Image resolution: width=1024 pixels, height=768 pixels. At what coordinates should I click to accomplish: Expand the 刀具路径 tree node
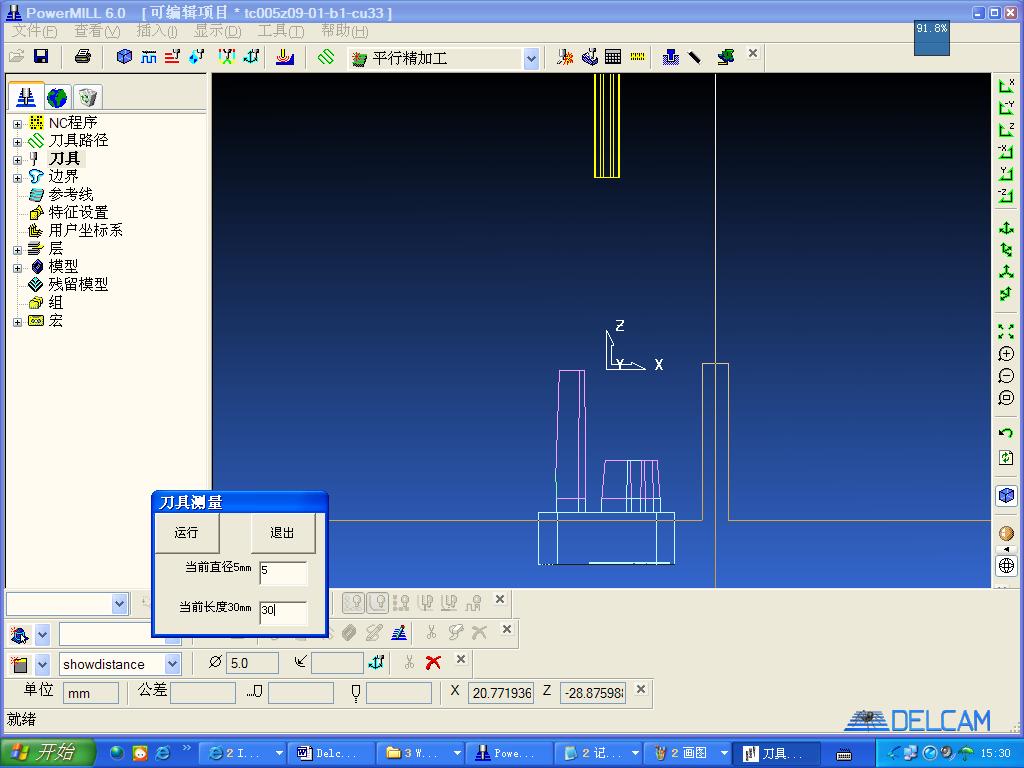[18, 142]
